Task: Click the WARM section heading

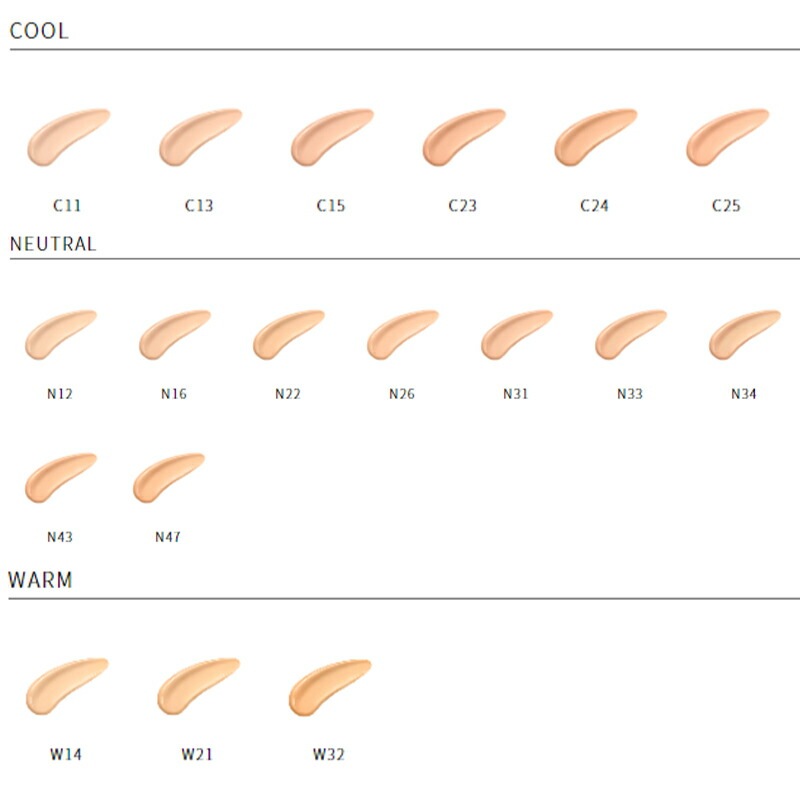Action: pyautogui.click(x=40, y=580)
